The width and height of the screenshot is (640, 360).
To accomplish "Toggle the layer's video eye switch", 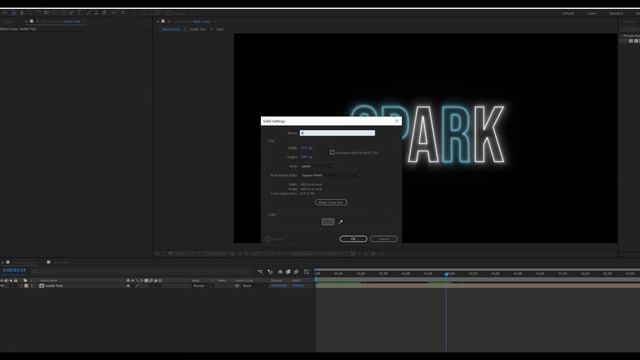I will coord(2,286).
